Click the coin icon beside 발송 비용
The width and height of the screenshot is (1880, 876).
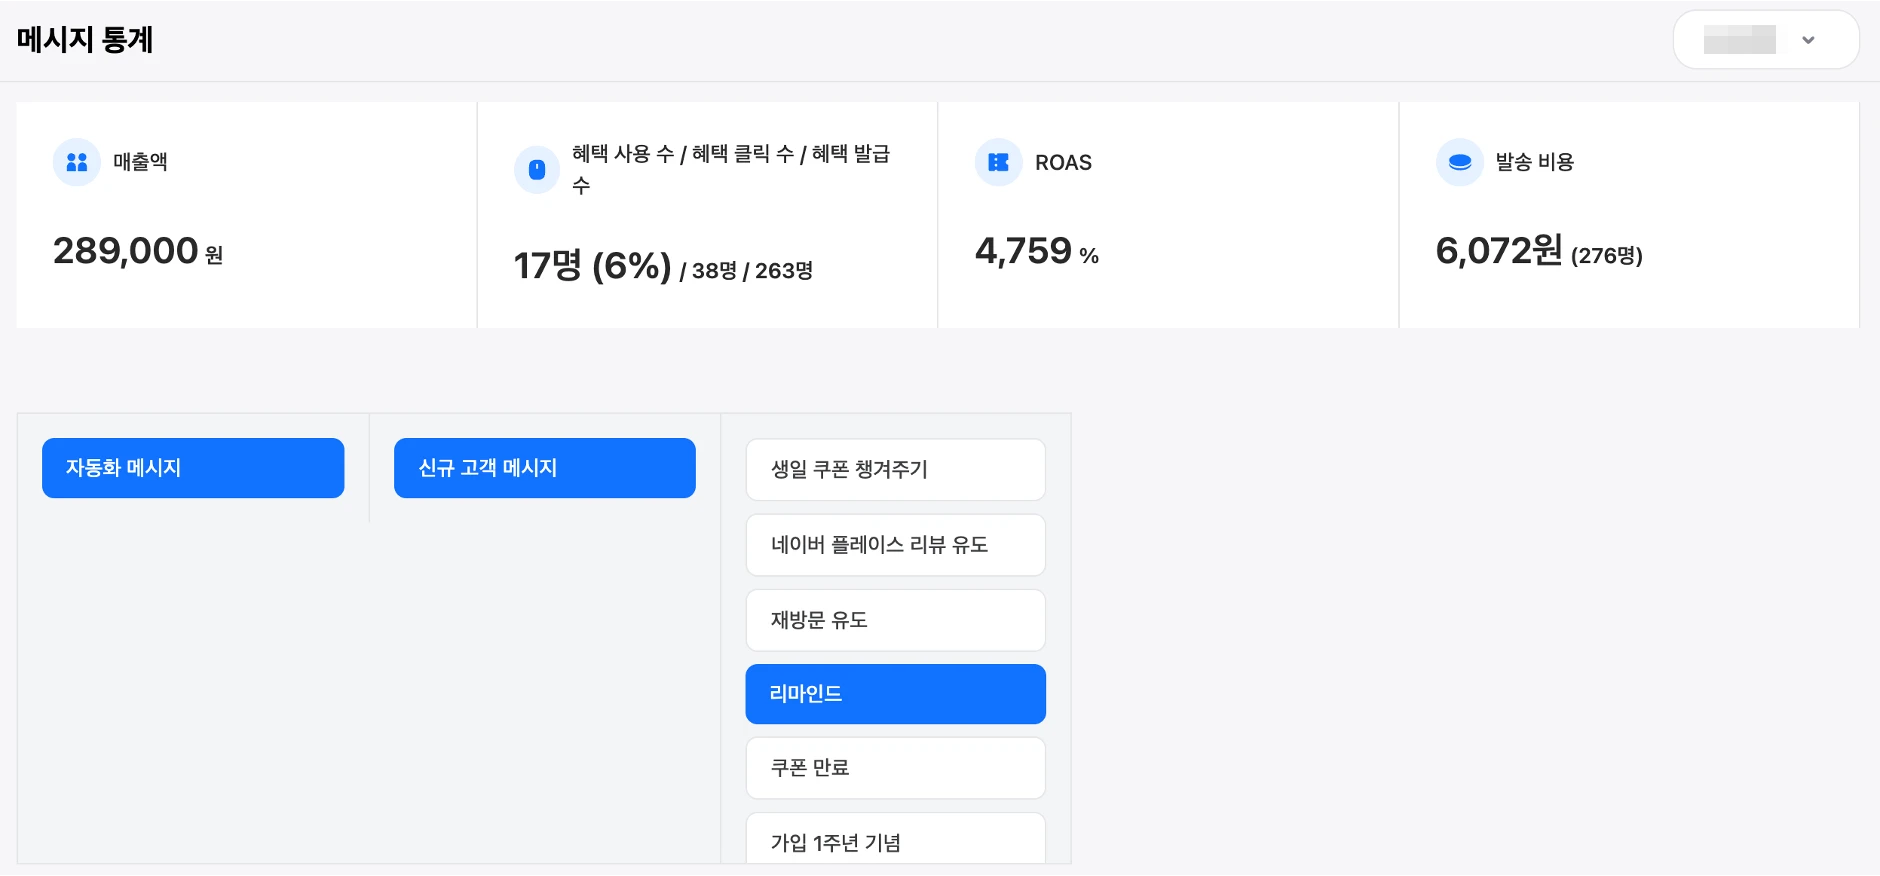1459,162
